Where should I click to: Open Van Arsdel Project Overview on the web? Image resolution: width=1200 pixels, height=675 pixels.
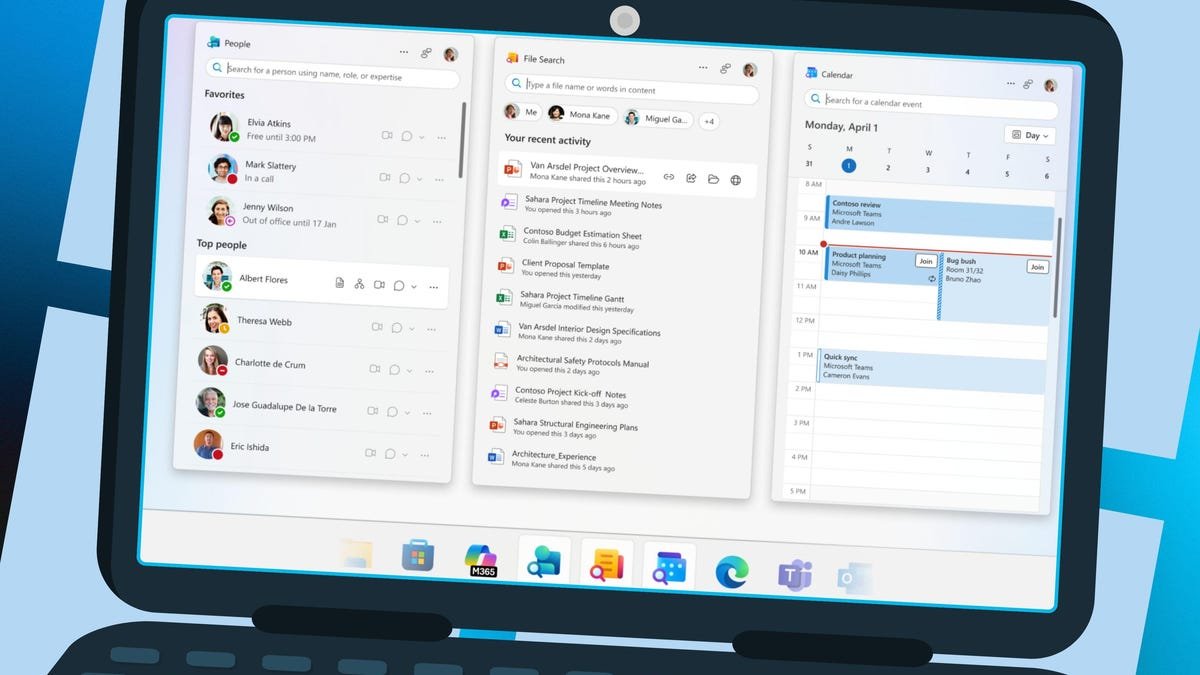[736, 178]
